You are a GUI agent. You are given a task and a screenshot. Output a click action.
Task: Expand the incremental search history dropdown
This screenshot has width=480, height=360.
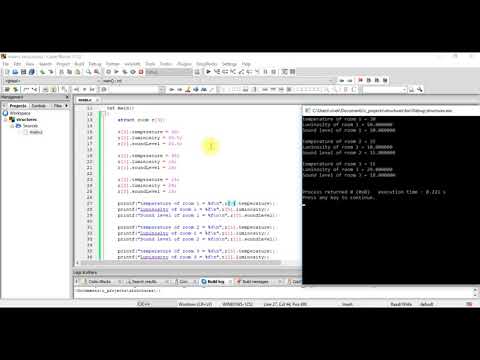click(162, 89)
